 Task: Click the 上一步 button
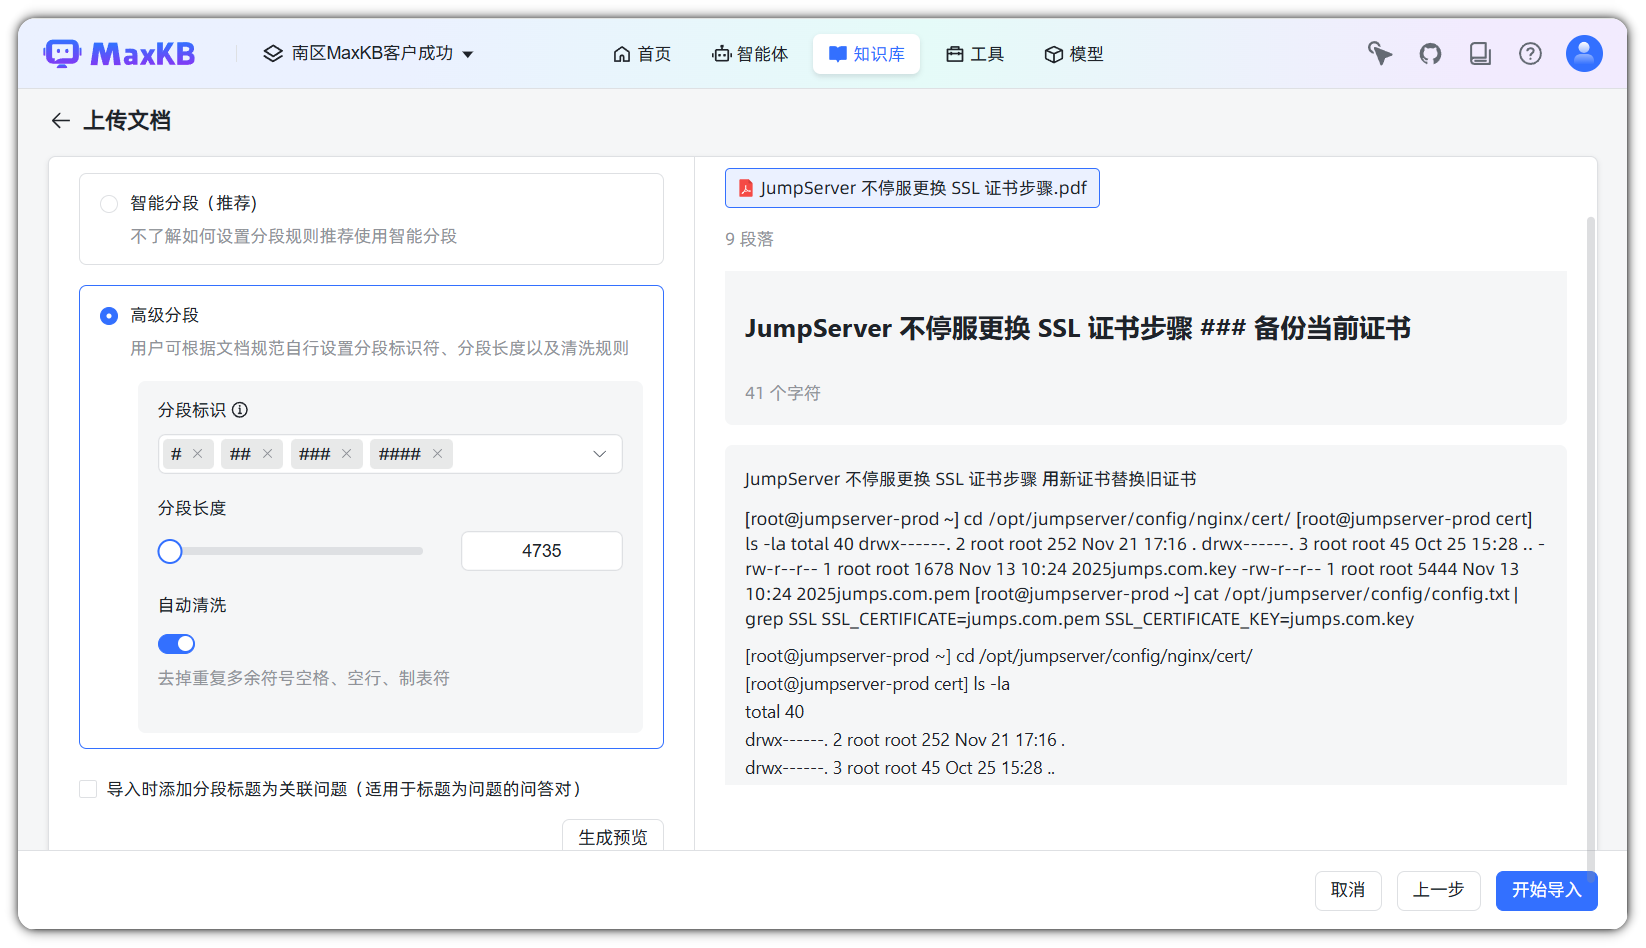[1438, 890]
